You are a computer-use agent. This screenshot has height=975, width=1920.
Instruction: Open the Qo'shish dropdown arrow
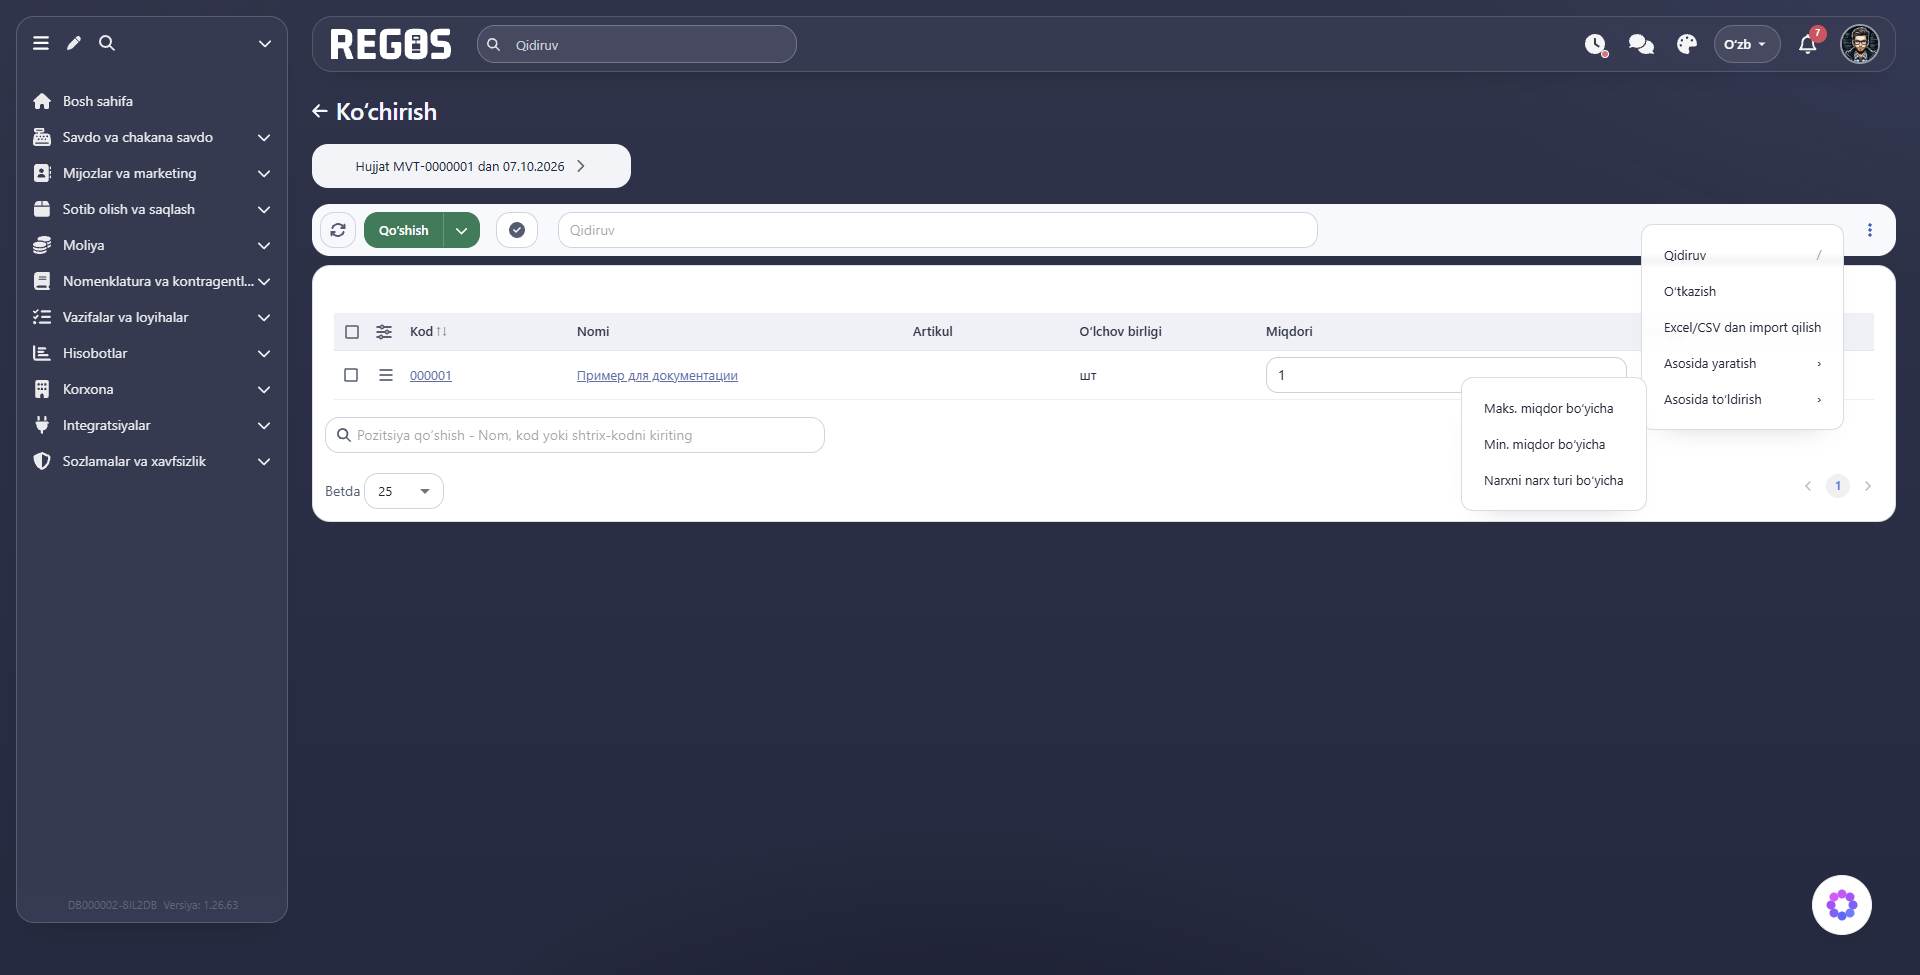click(462, 230)
